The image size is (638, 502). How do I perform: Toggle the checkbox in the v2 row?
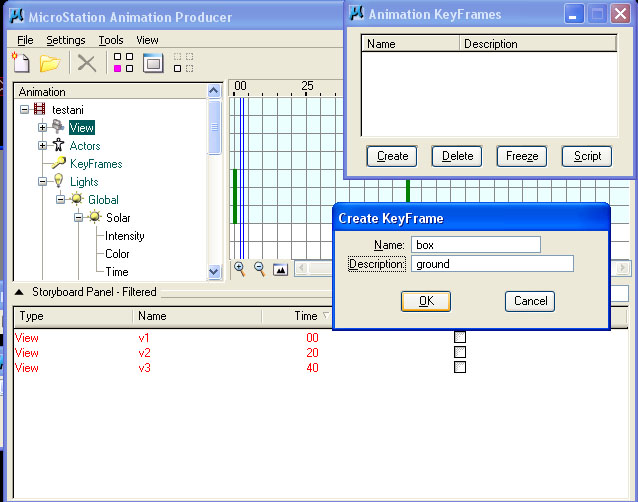(460, 352)
